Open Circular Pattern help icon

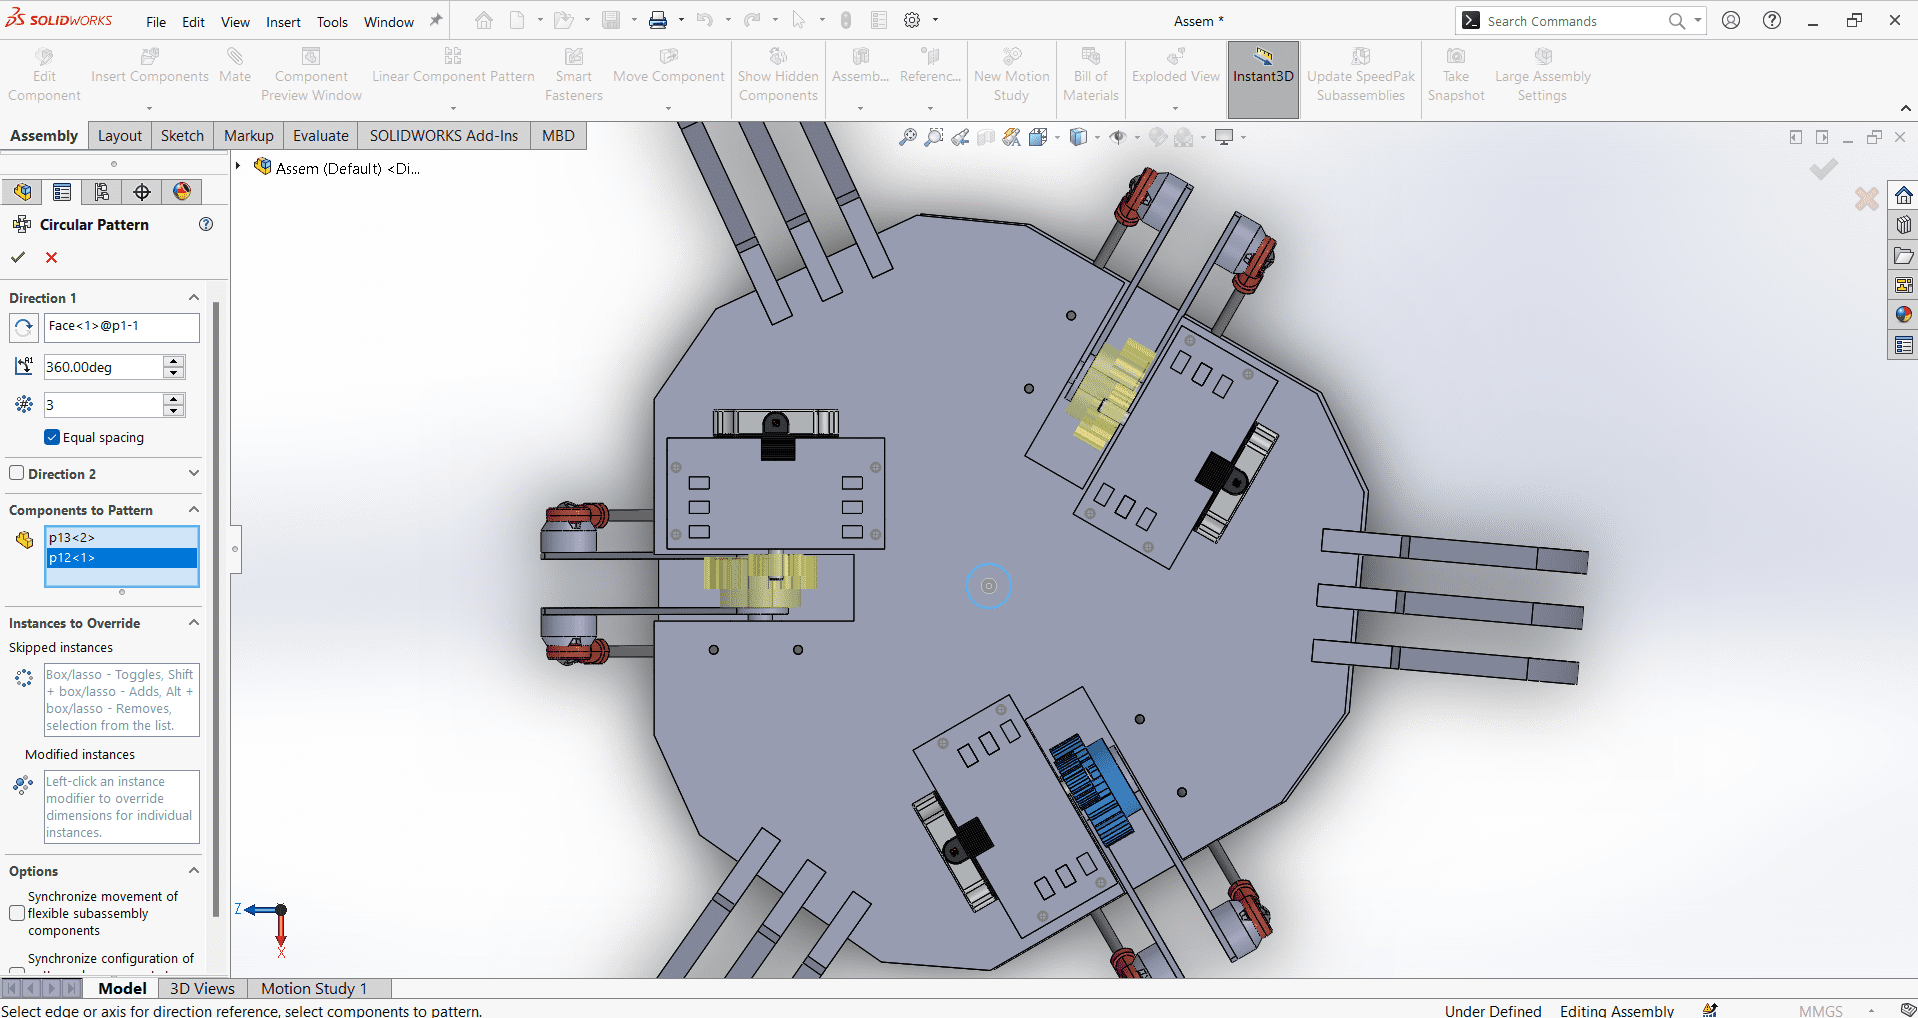click(206, 224)
